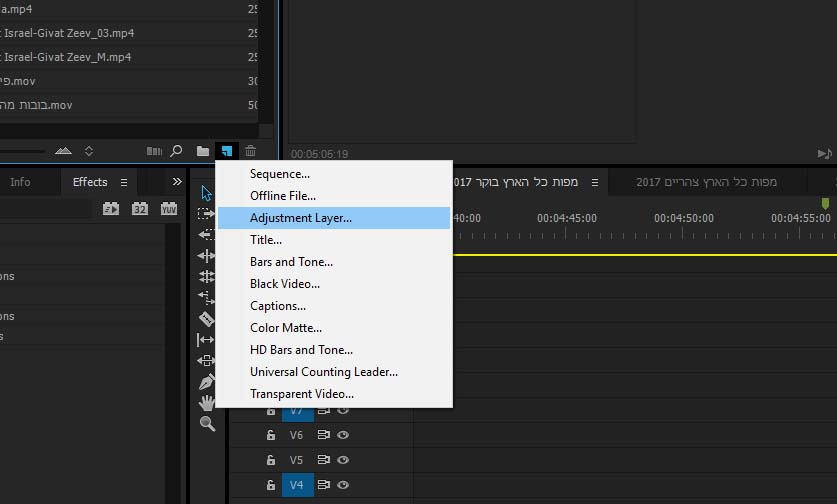The height and width of the screenshot is (504, 837).
Task: Open panel menu of בוקר 2017 sequence tab
Action: coord(595,183)
